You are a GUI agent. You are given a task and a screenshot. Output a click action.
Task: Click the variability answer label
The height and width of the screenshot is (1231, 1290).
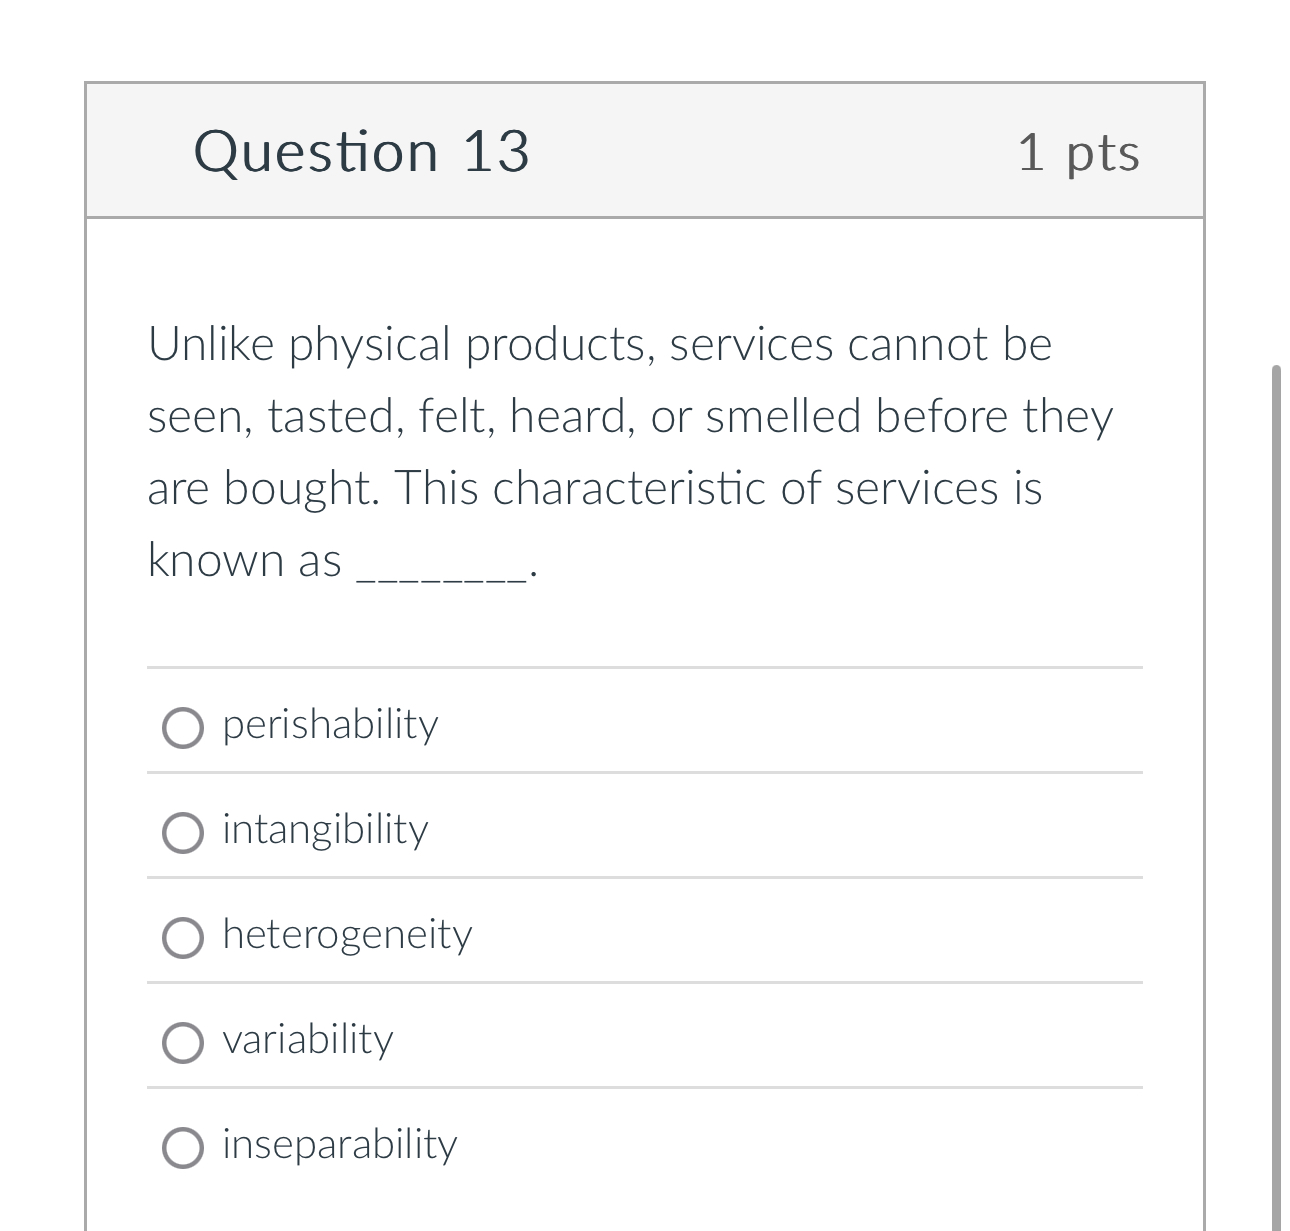(x=309, y=1040)
